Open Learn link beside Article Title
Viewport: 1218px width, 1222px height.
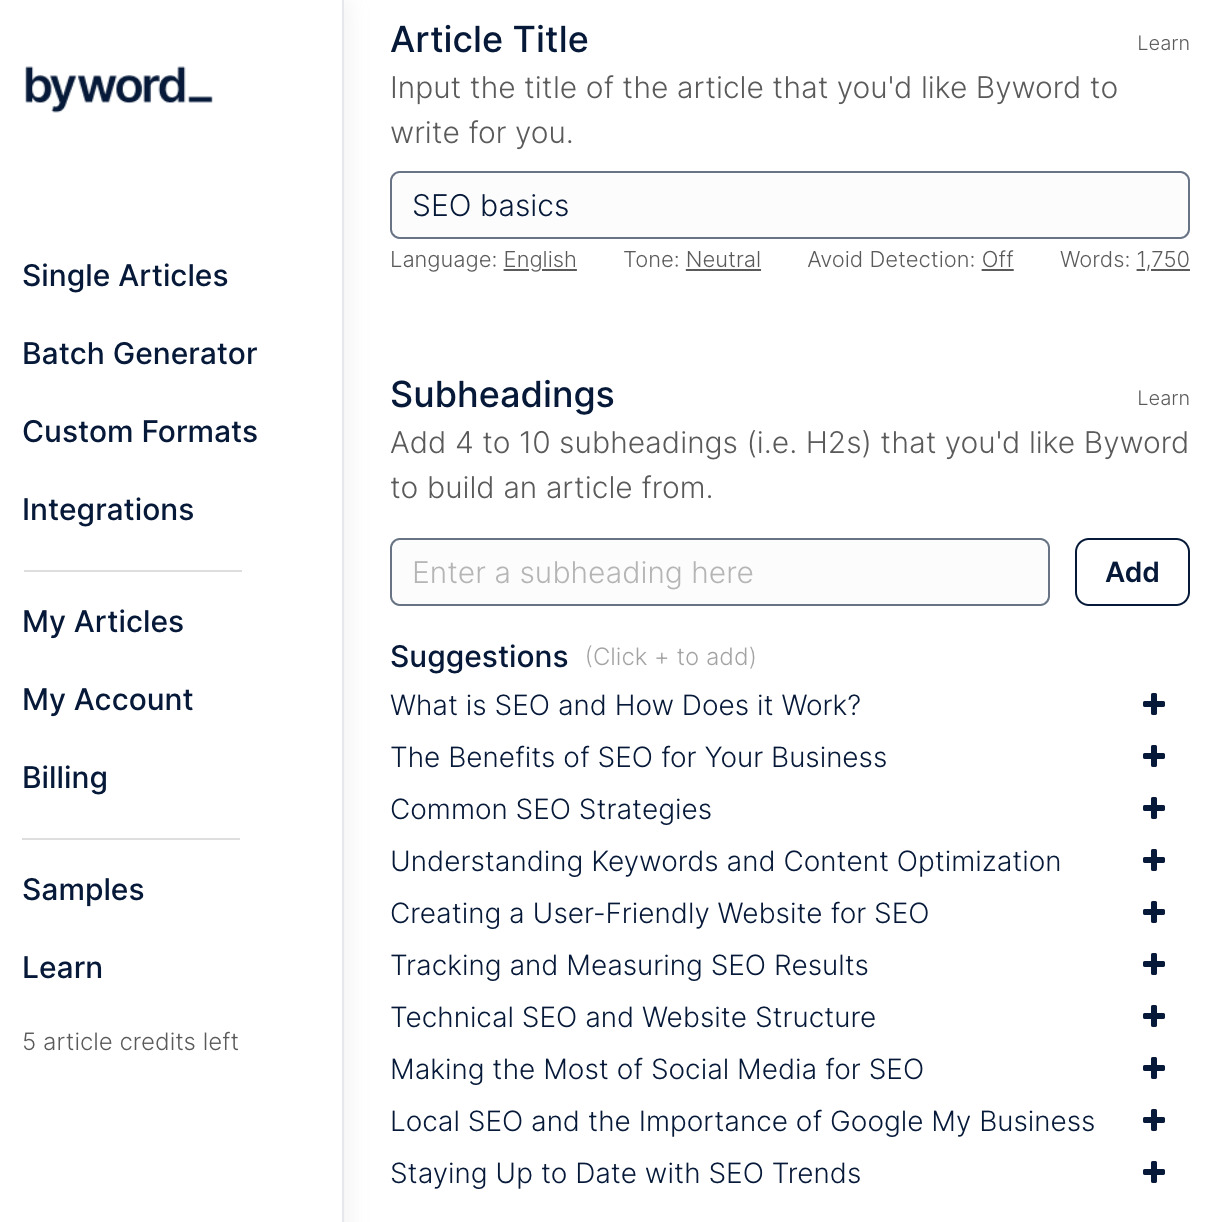[1162, 43]
